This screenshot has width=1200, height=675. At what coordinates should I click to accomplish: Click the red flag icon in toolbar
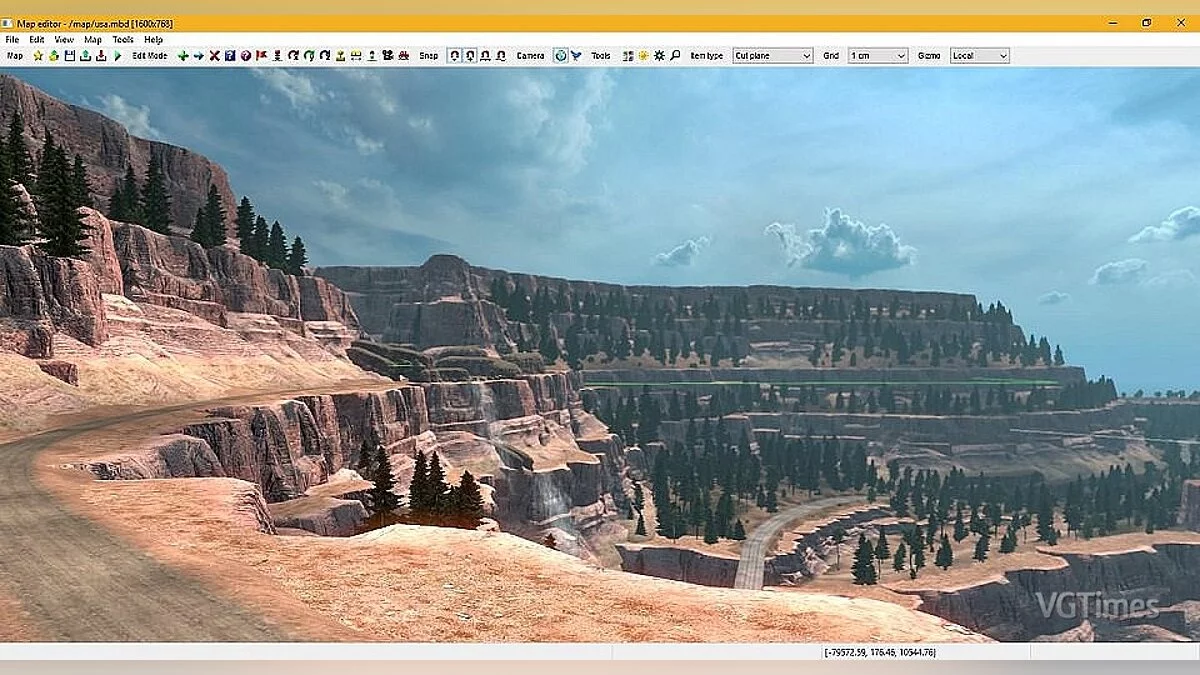click(x=262, y=56)
